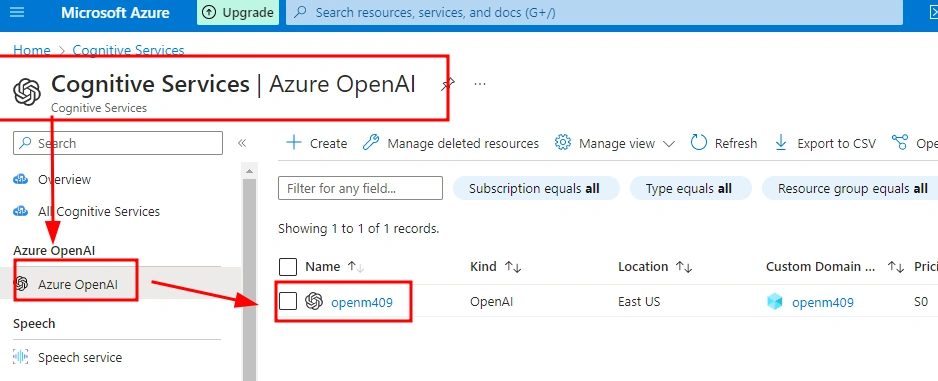The height and width of the screenshot is (381, 938).
Task: Open Manage deleted resources
Action: click(451, 144)
